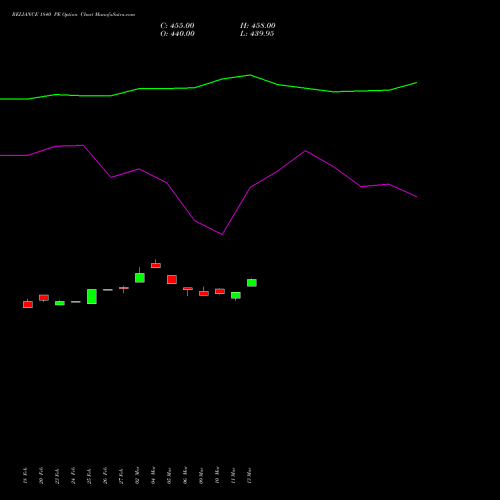Viewport: 500px width, 500px height.
Task: Click the small green candlestick for 23 Feb
Action: (60, 303)
